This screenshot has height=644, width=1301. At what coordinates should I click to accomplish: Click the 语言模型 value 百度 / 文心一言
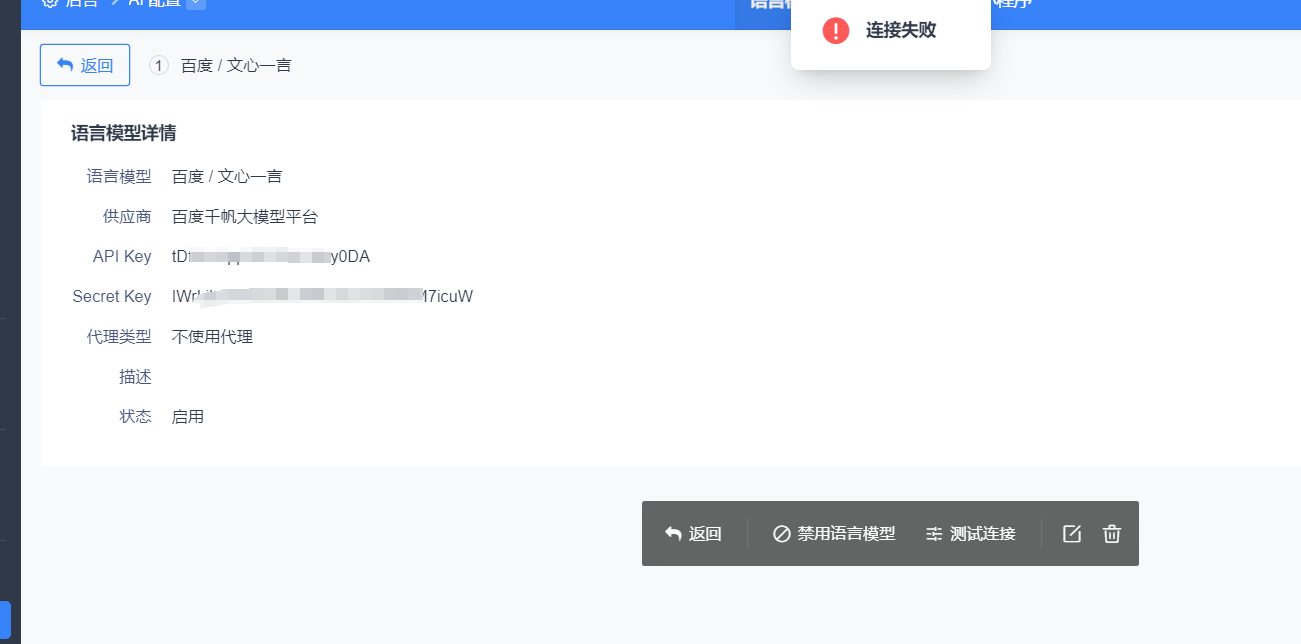[x=227, y=176]
